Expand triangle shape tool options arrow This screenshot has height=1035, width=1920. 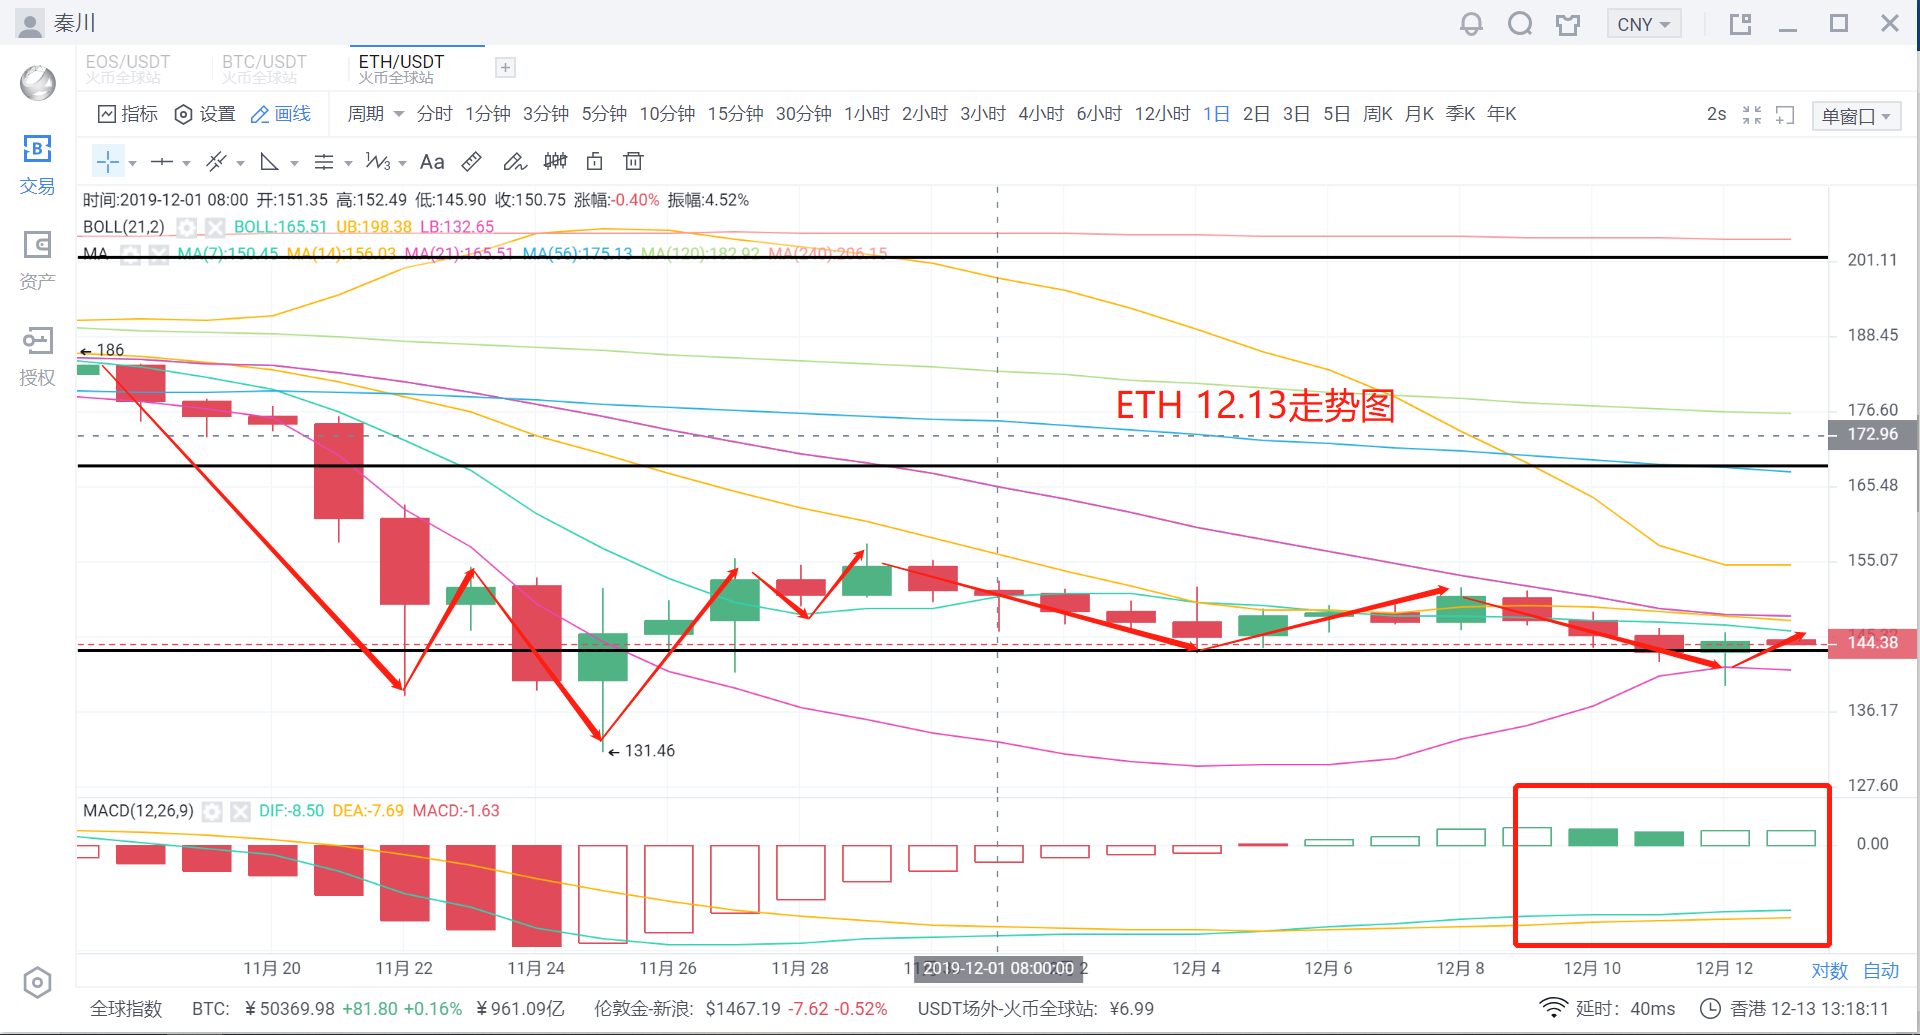tap(295, 162)
